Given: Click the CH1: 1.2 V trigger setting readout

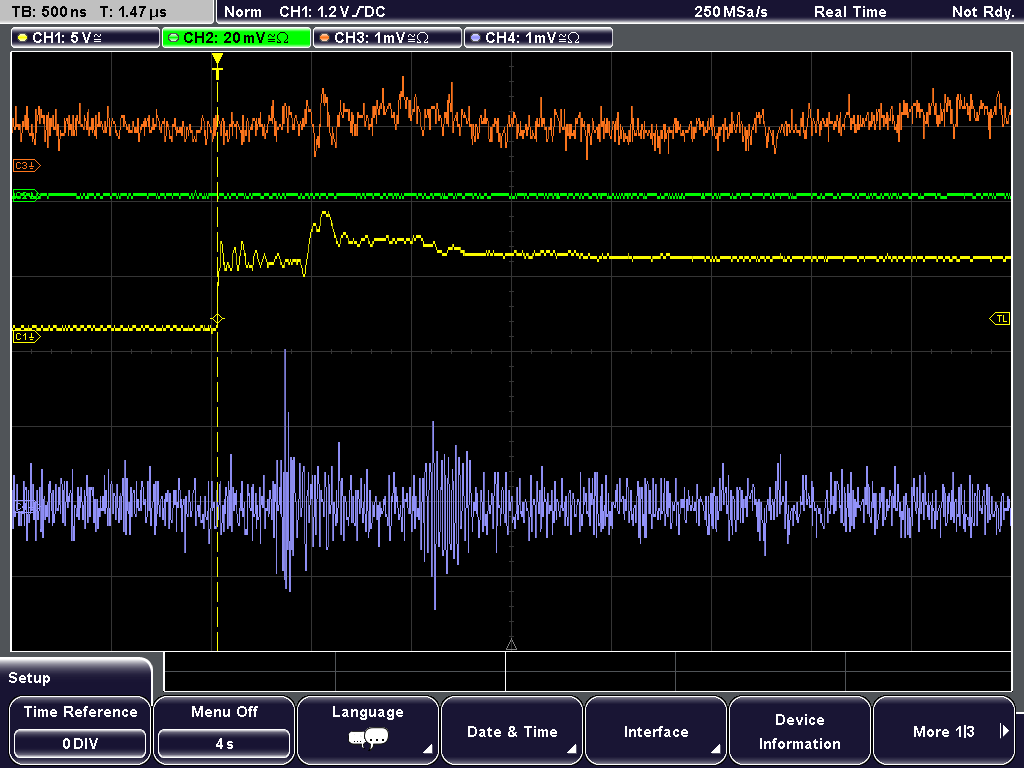Looking at the screenshot, I should pyautogui.click(x=332, y=12).
